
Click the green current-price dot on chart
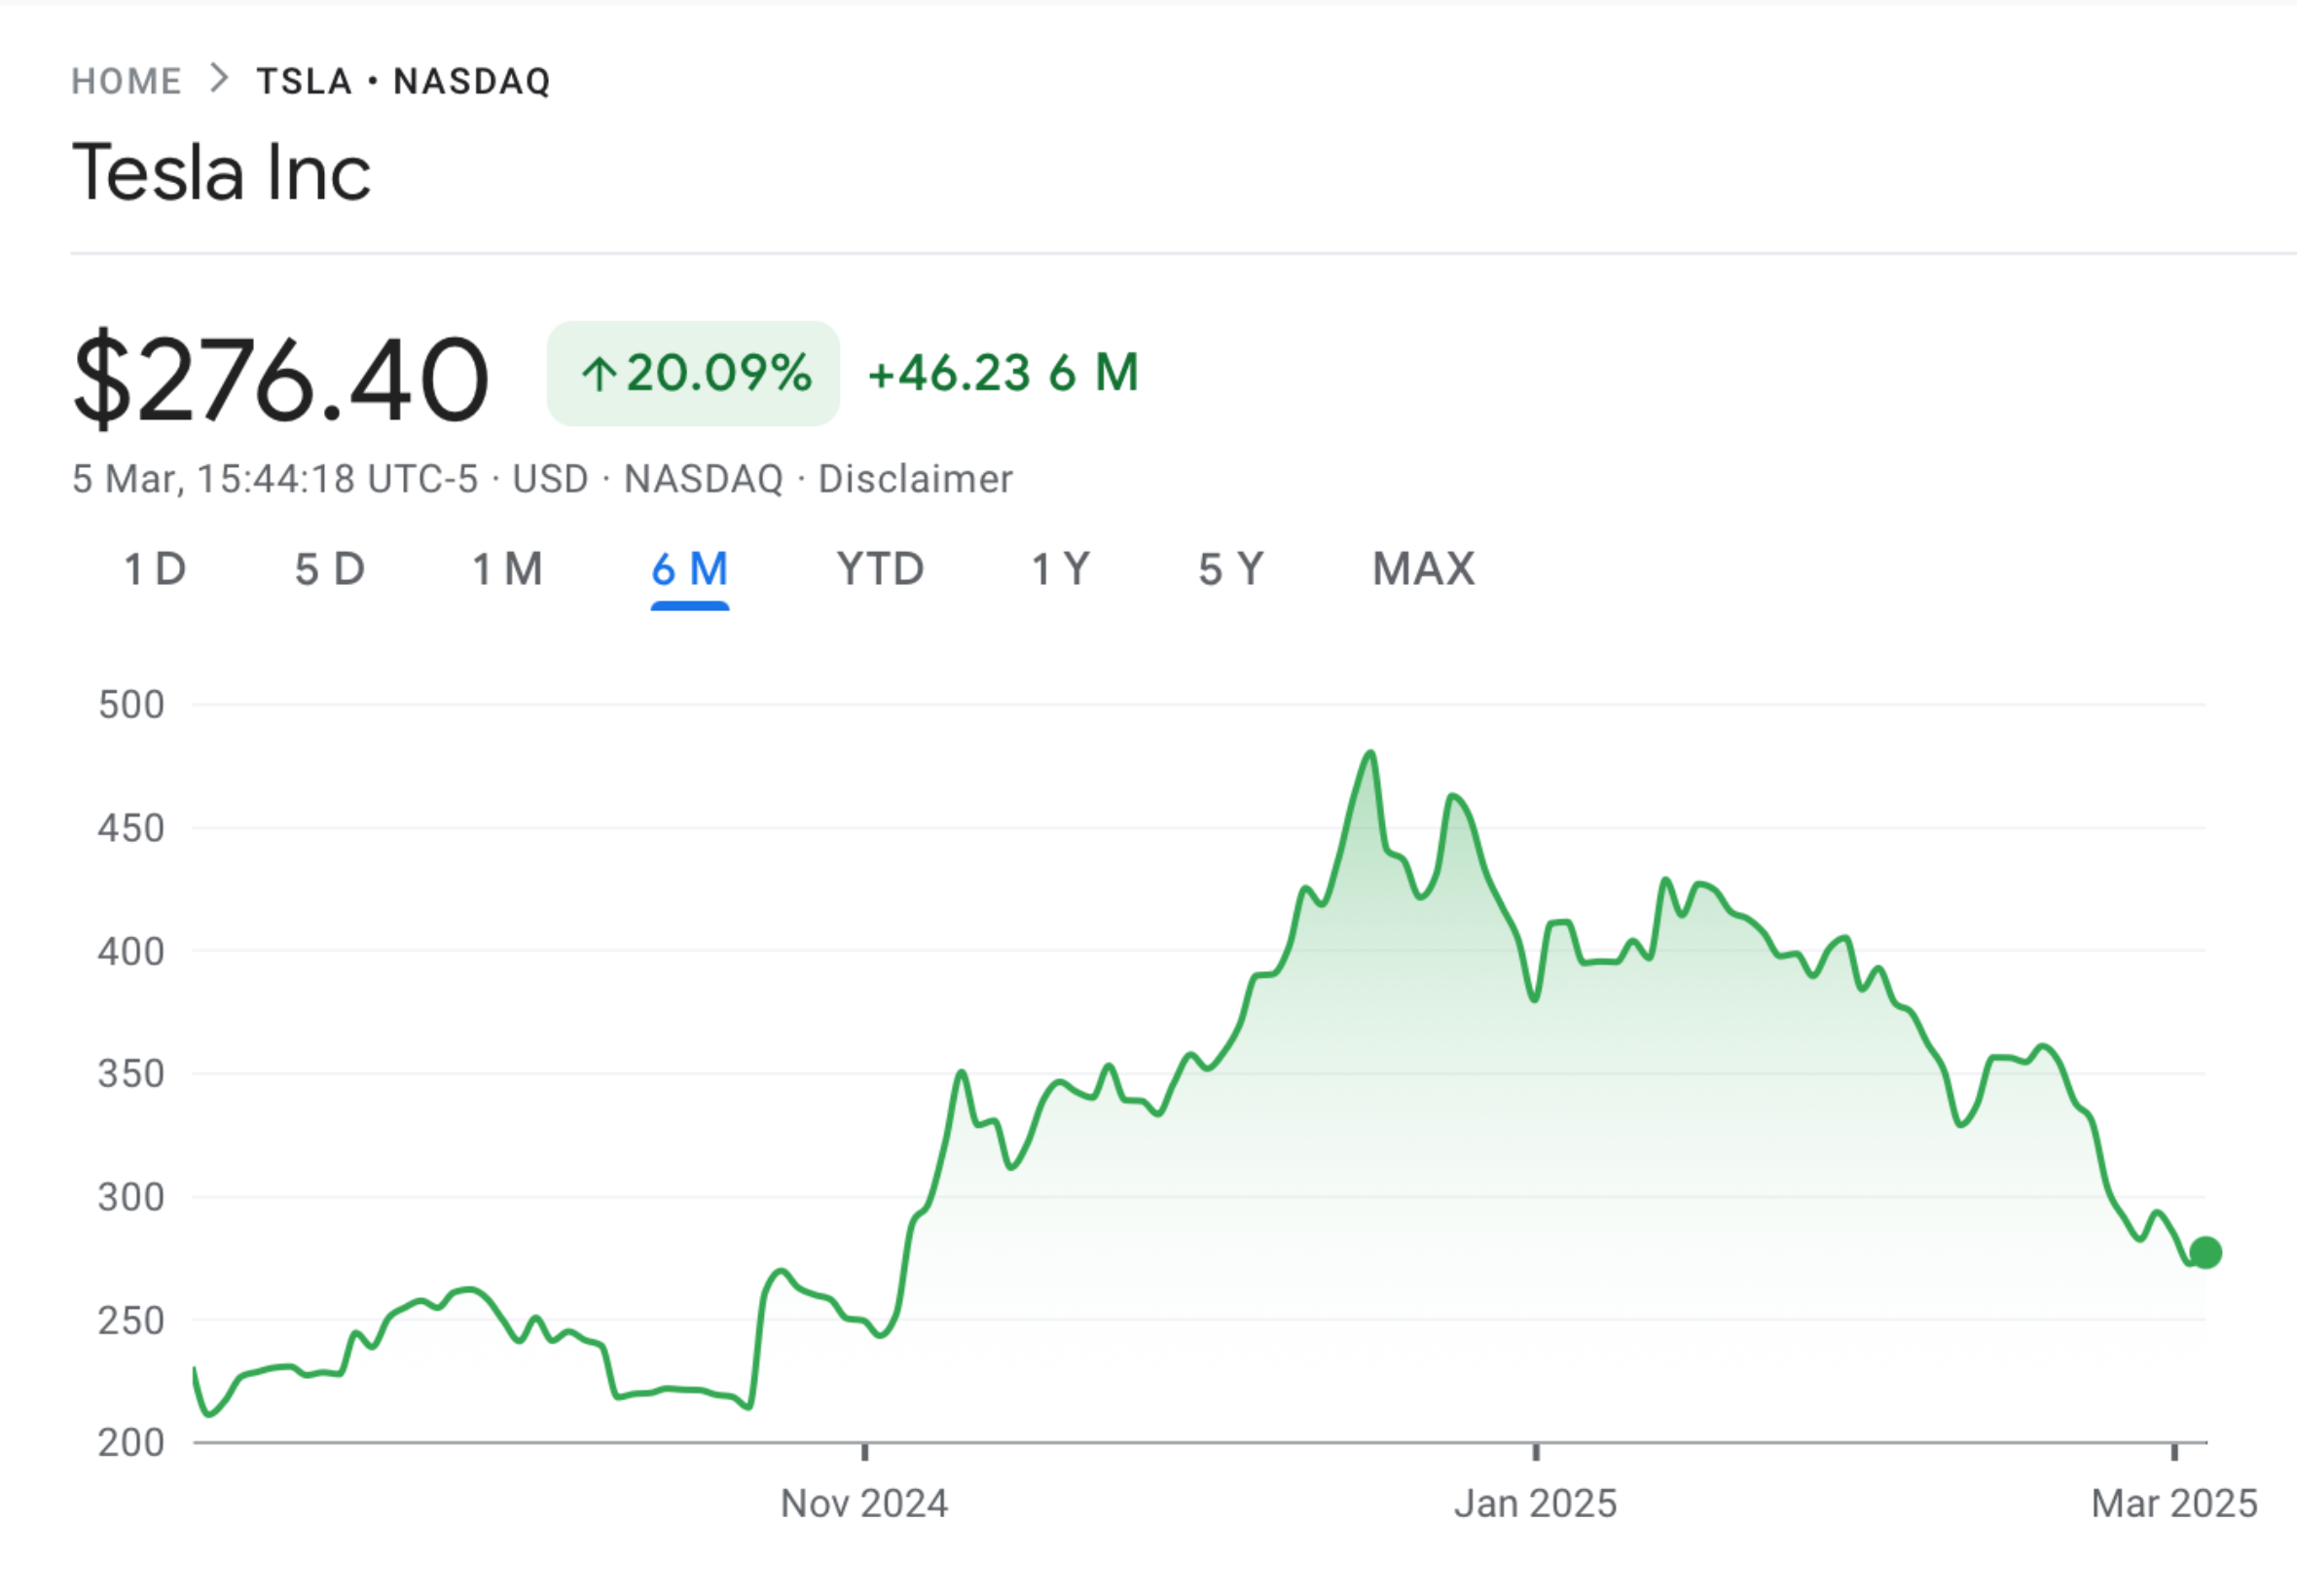pyautogui.click(x=2206, y=1252)
